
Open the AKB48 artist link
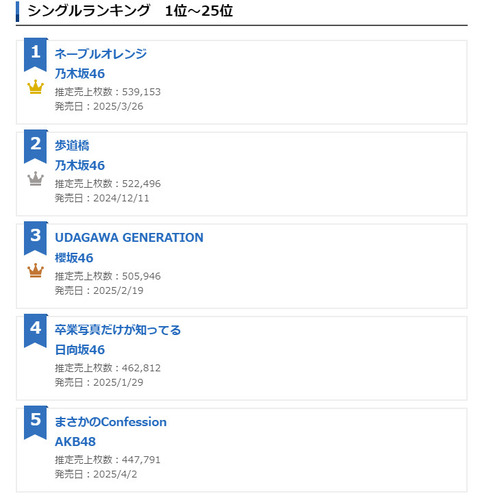pyautogui.click(x=75, y=442)
